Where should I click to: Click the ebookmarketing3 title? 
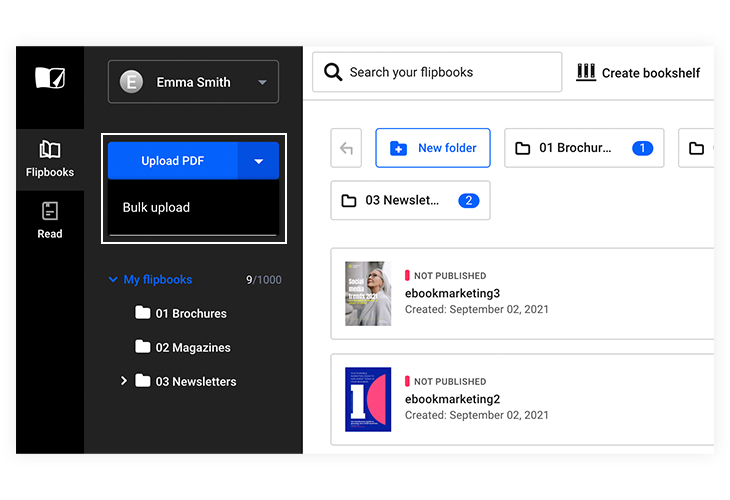452,293
